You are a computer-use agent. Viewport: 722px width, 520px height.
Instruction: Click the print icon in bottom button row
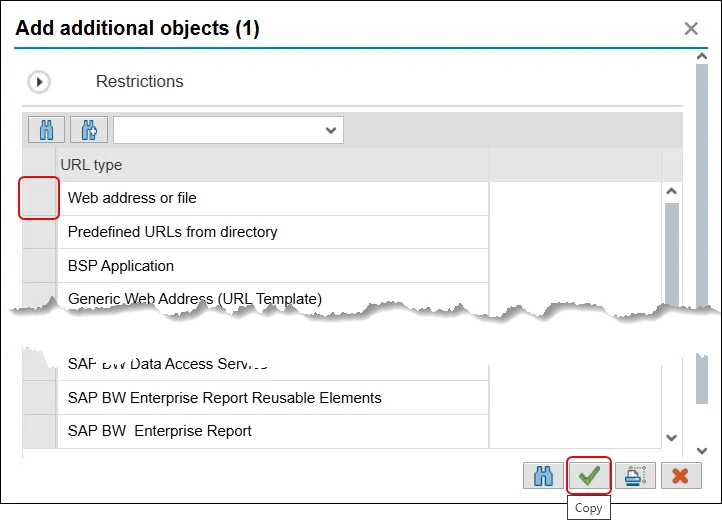[635, 476]
